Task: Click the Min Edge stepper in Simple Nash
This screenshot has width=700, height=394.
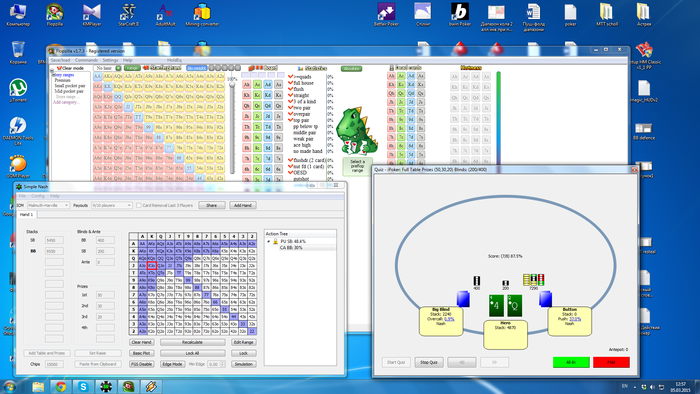Action: click(x=222, y=364)
